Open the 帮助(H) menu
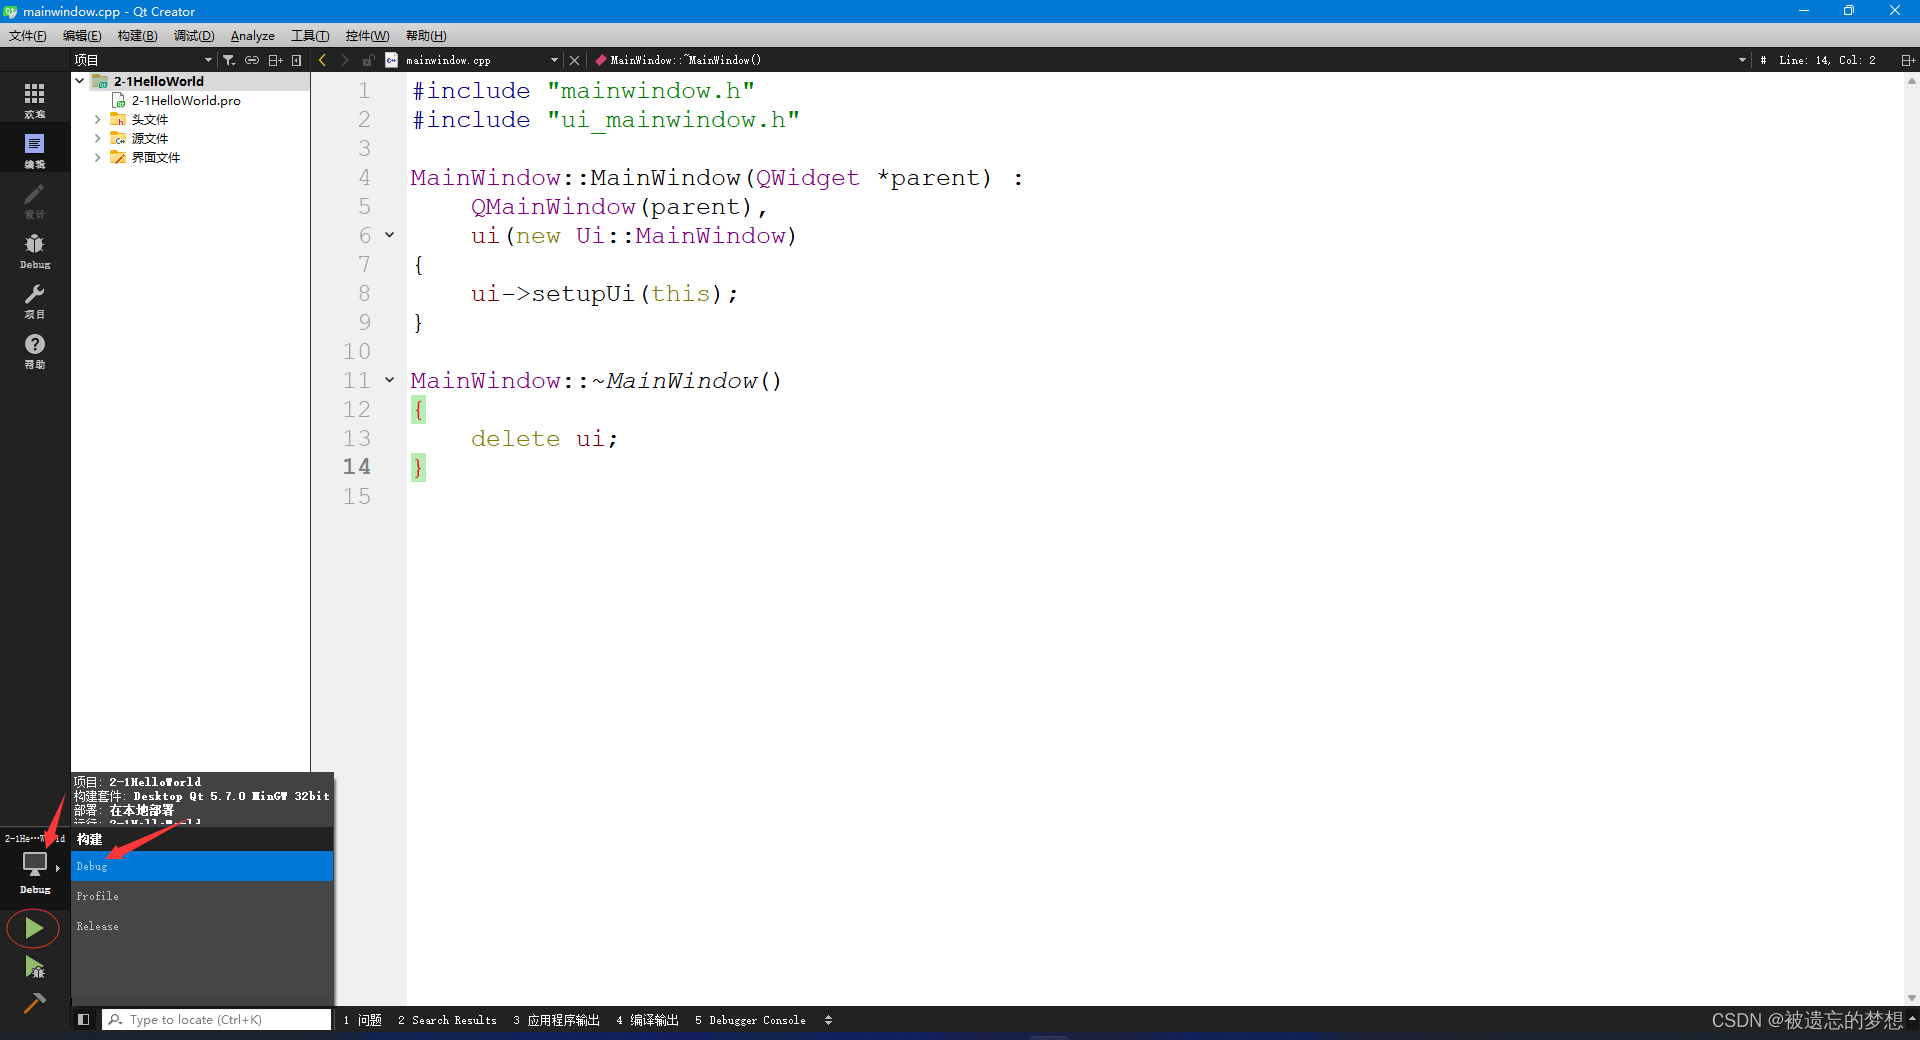1920x1040 pixels. point(426,36)
